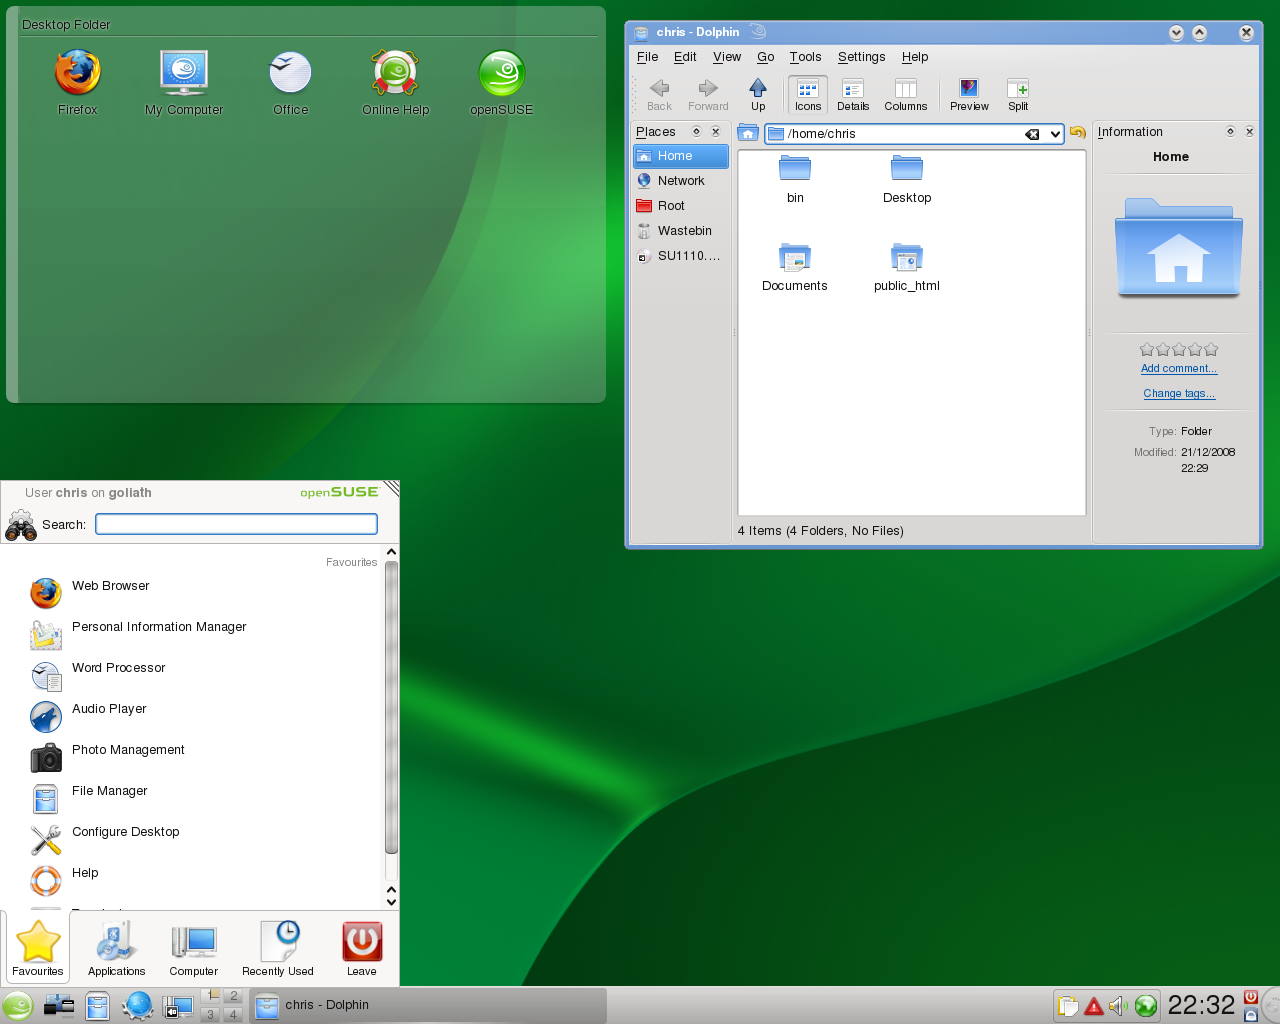1280x1024 pixels.
Task: Click the Kickoff search field
Action: (236, 524)
